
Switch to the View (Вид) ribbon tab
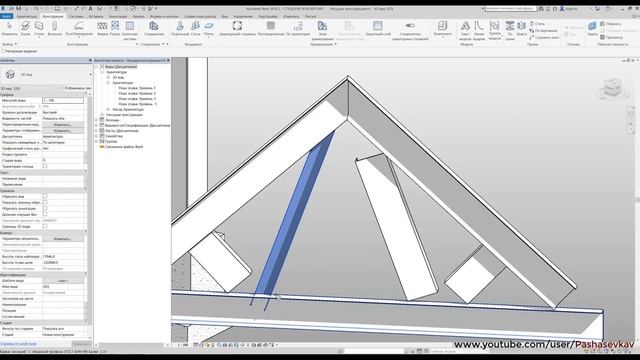coord(225,16)
